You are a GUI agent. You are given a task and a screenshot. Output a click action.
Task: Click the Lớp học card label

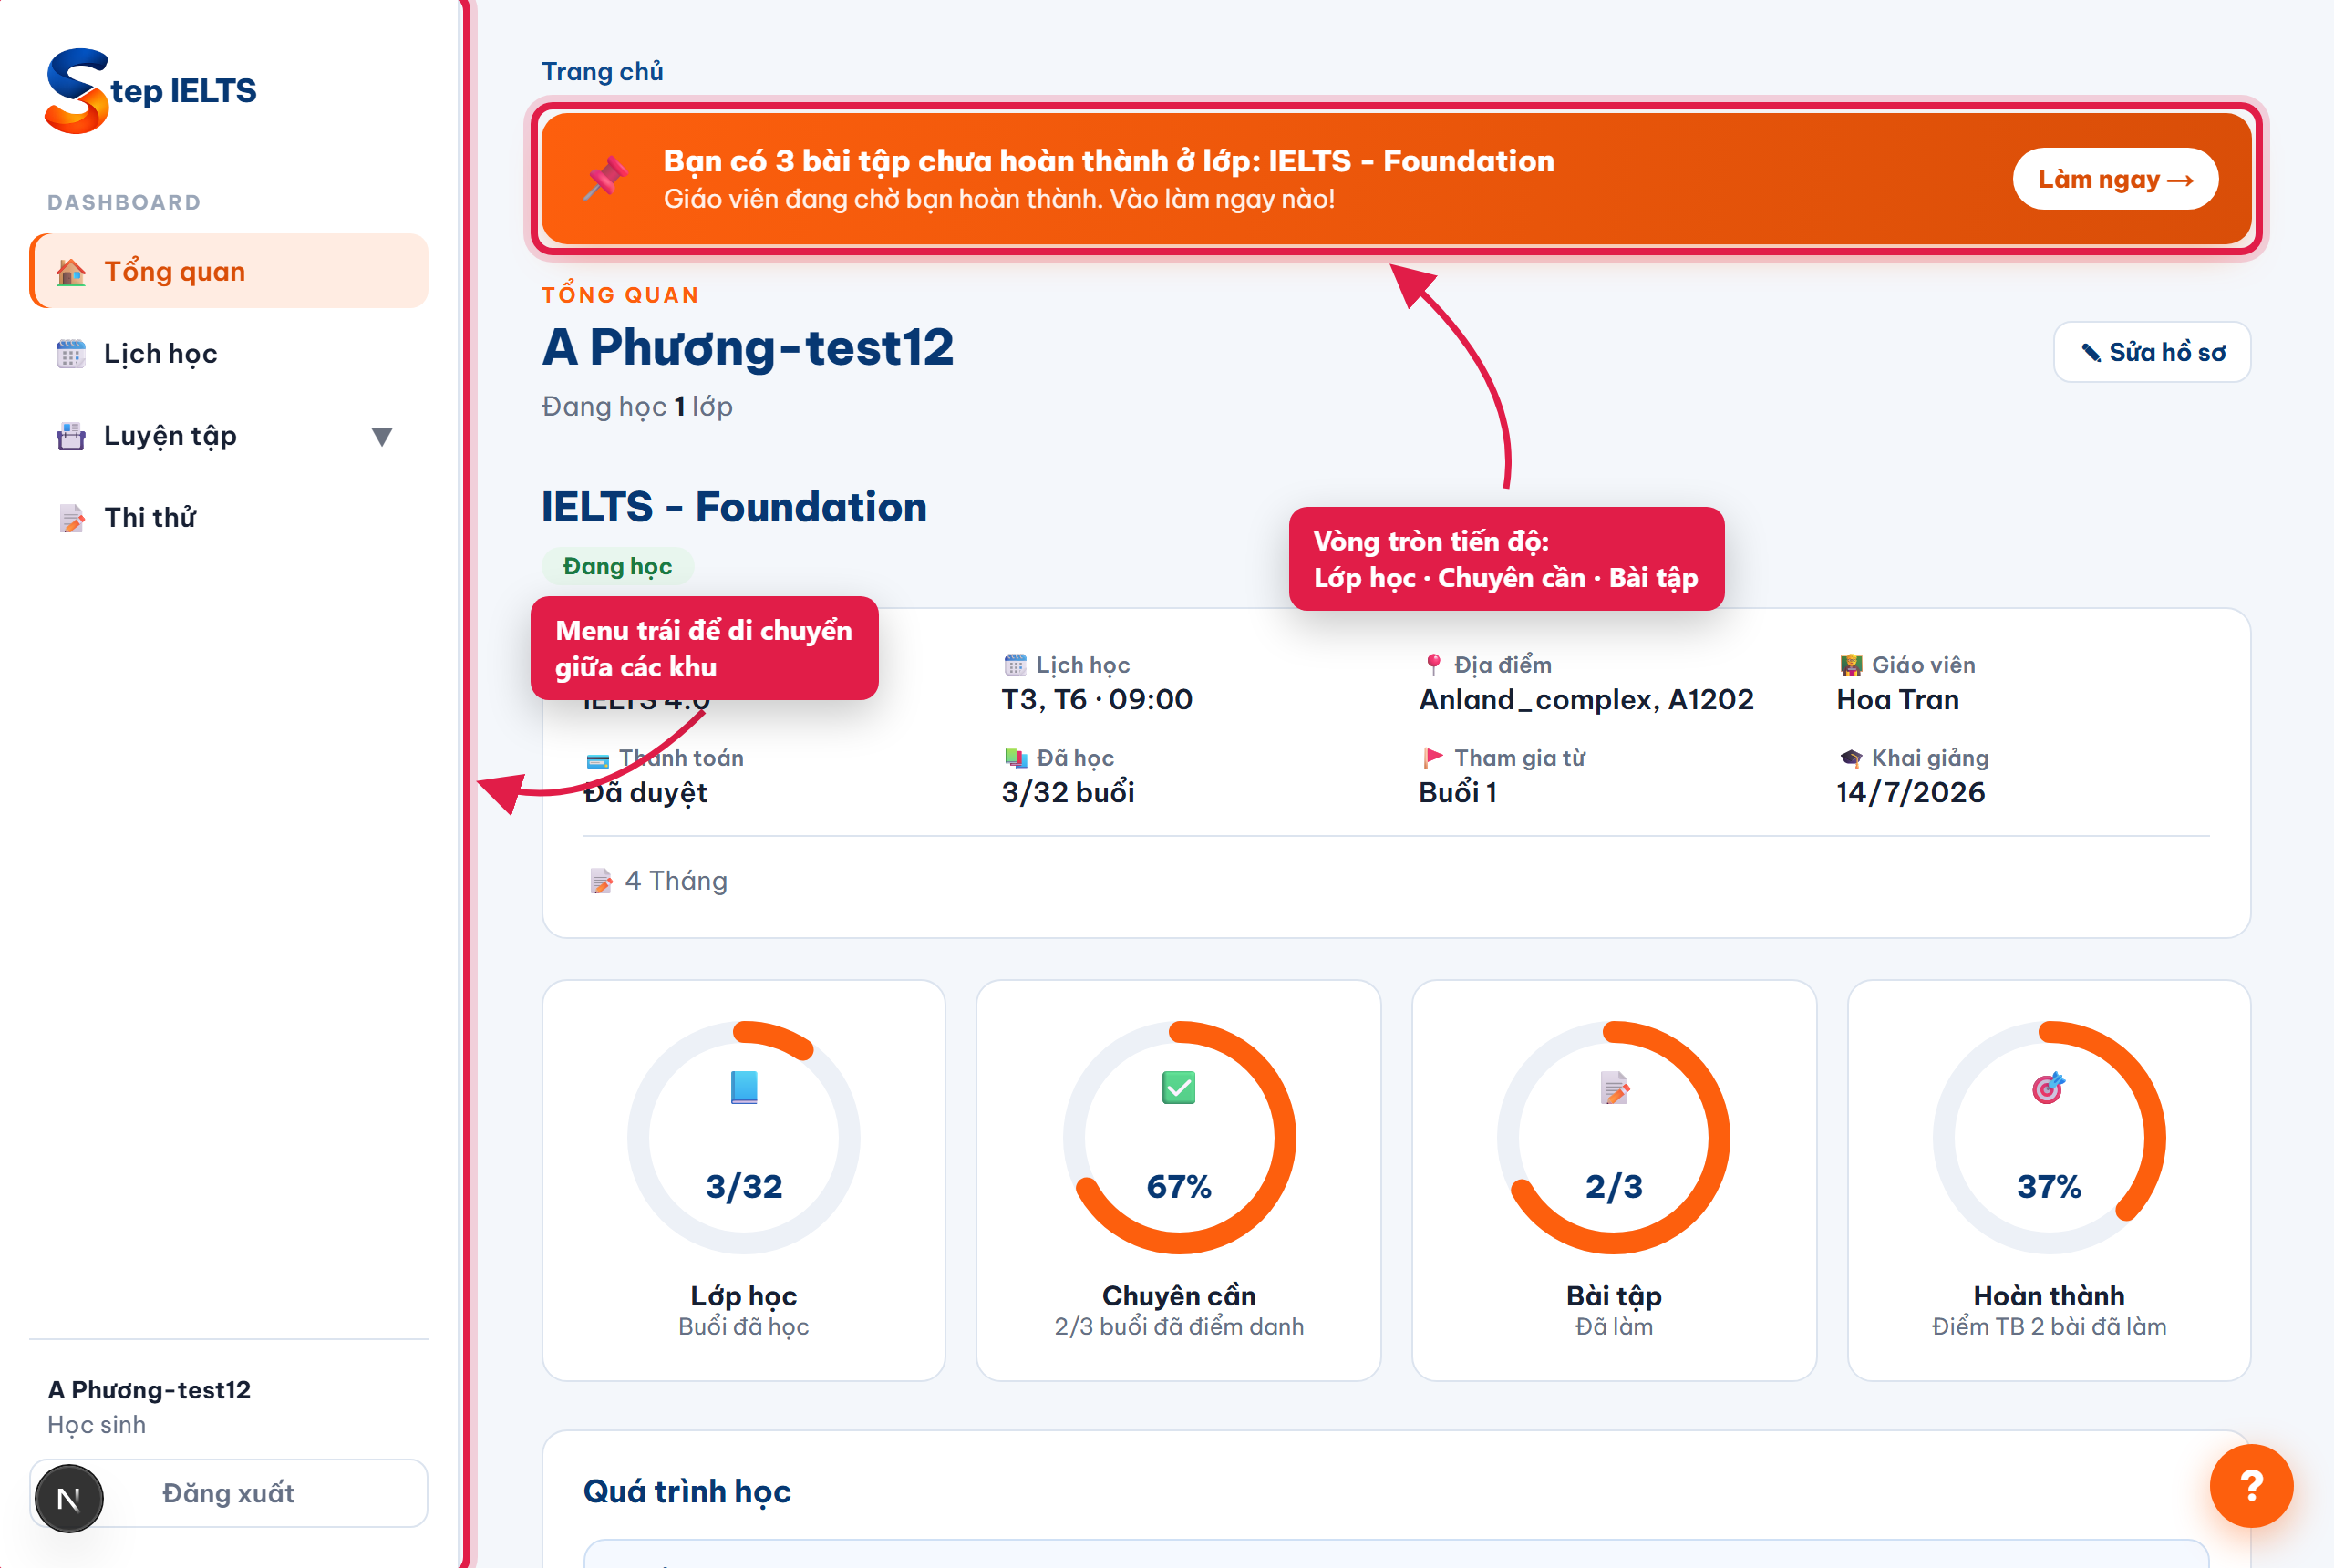[x=744, y=1296]
